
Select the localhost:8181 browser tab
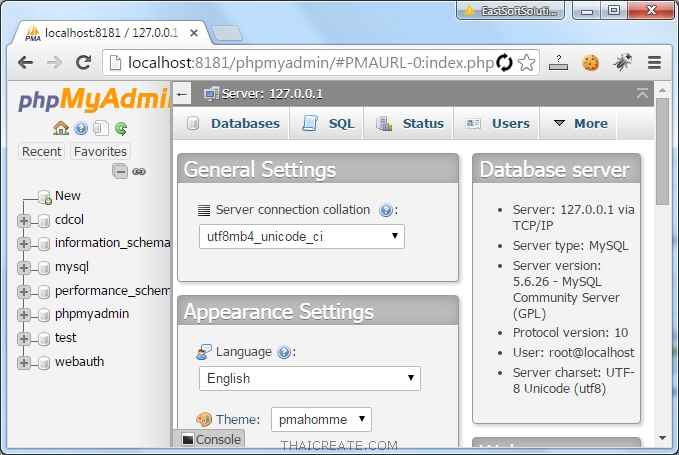point(110,33)
